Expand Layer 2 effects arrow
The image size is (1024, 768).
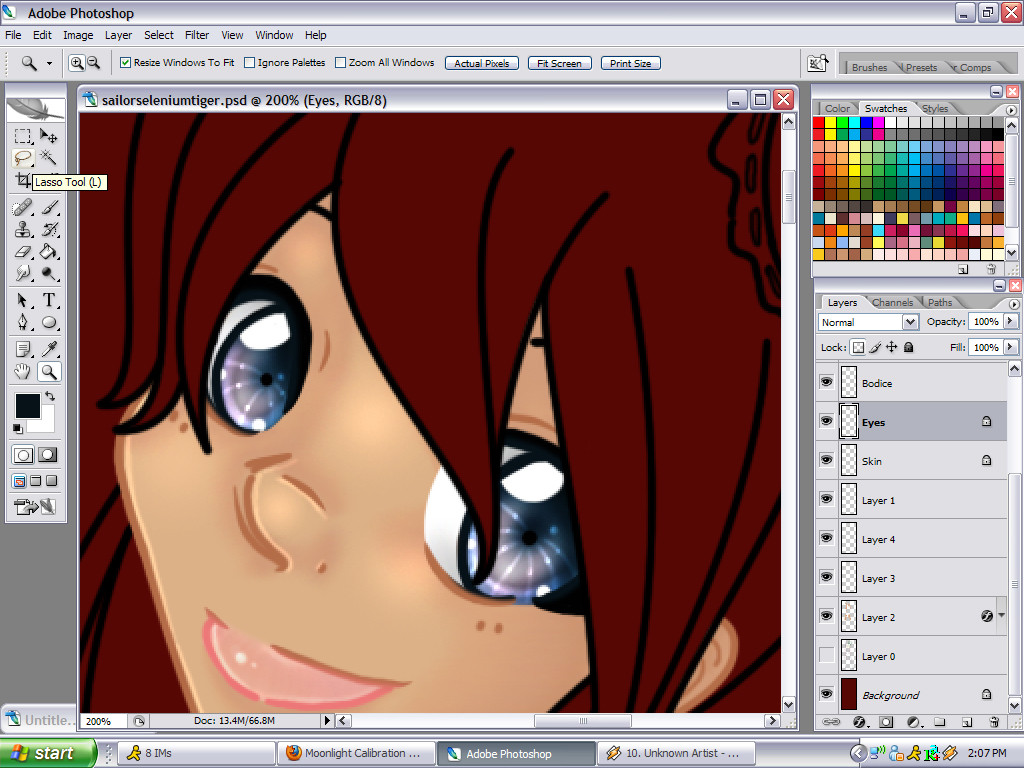tap(1001, 615)
